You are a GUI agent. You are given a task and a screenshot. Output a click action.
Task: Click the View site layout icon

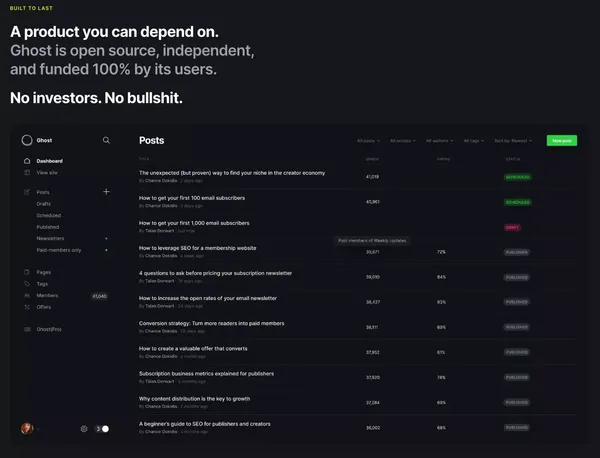(x=27, y=173)
